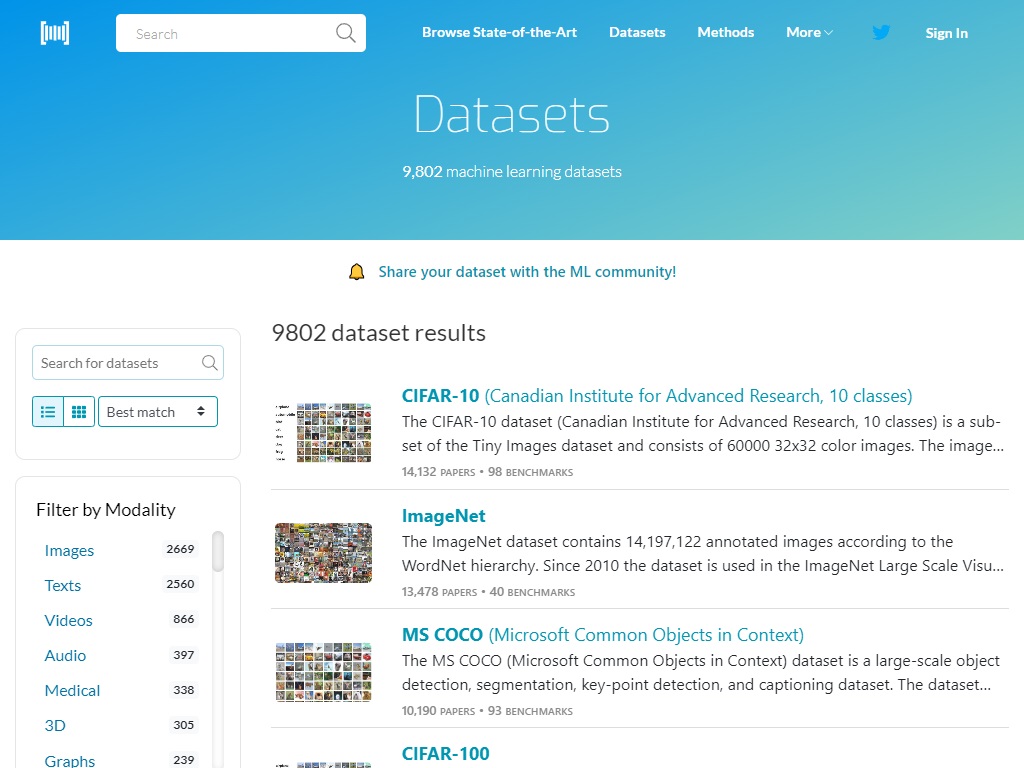1024x768 pixels.
Task: Filter by Images modality
Action: [69, 551]
